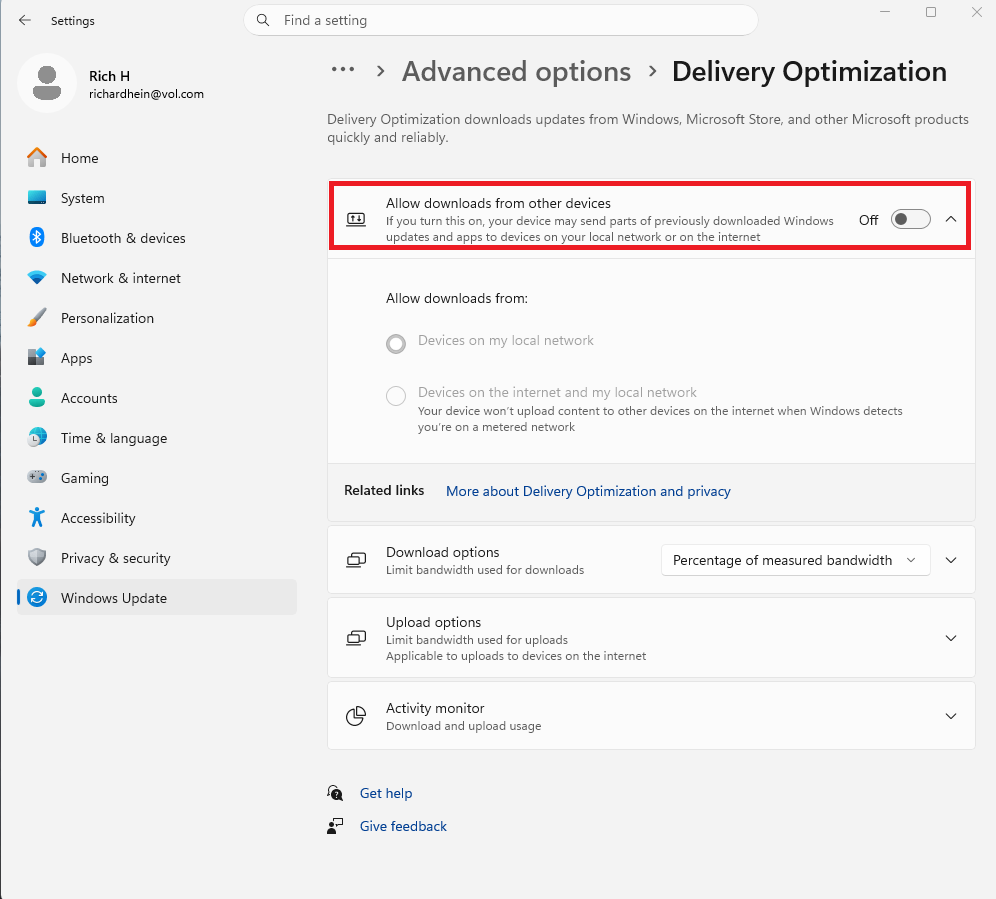
Task: Click the Windows Update sync icon
Action: pyautogui.click(x=37, y=597)
